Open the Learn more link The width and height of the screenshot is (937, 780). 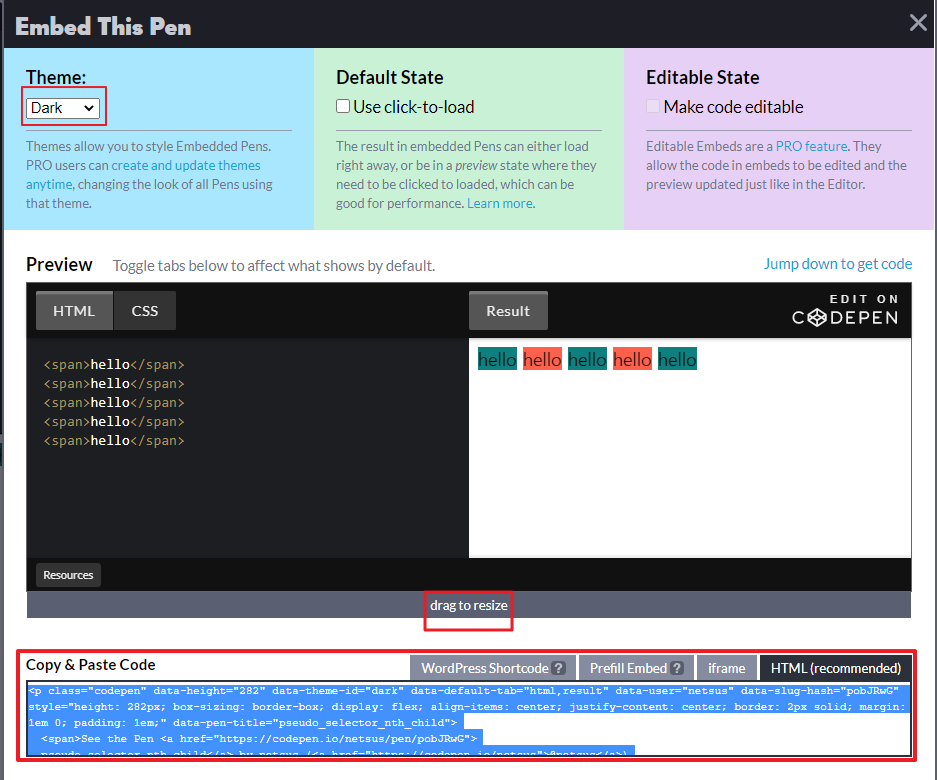(501, 203)
